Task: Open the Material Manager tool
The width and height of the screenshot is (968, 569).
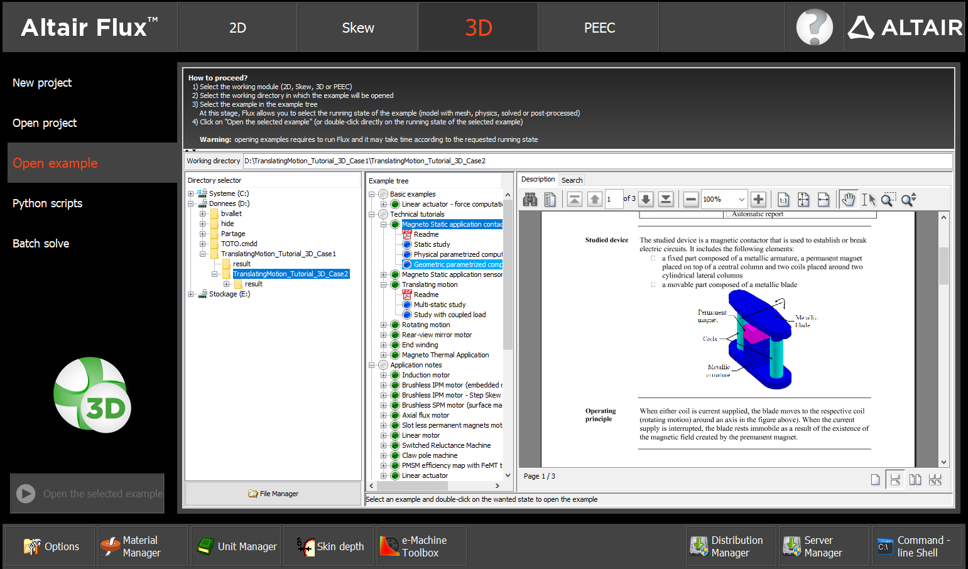Action: coord(131,546)
